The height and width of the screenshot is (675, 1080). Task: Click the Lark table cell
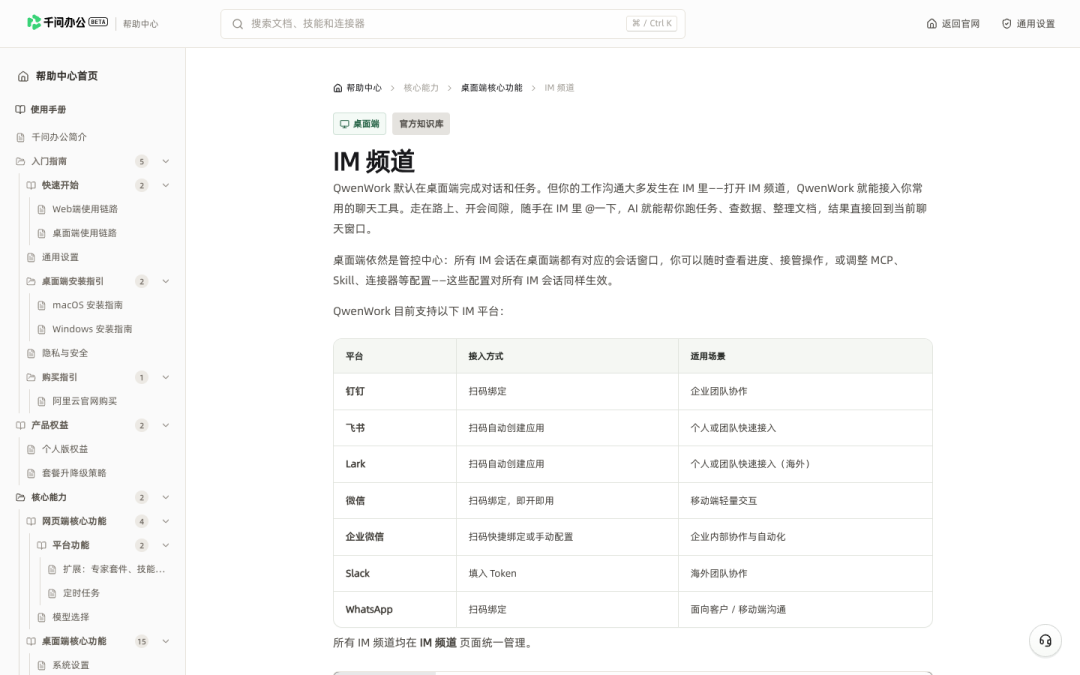click(x=395, y=464)
